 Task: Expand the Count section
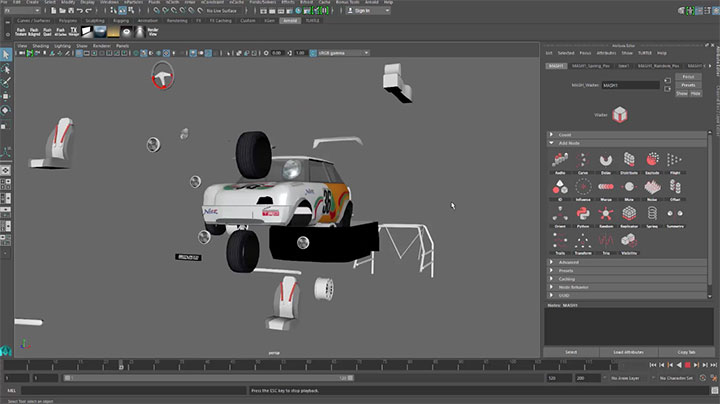click(627, 135)
